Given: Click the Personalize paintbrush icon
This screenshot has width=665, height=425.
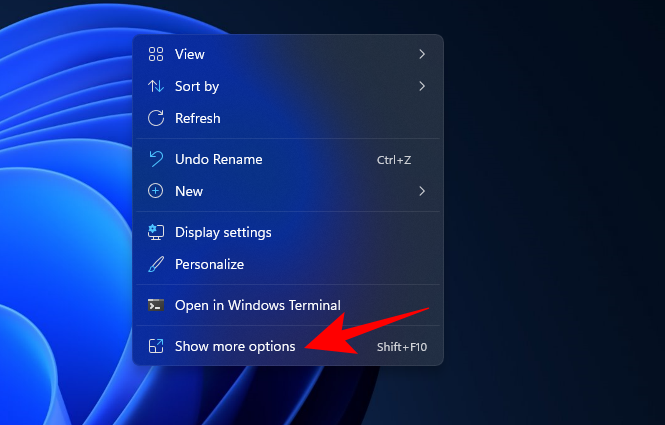Looking at the screenshot, I should pyautogui.click(x=156, y=264).
